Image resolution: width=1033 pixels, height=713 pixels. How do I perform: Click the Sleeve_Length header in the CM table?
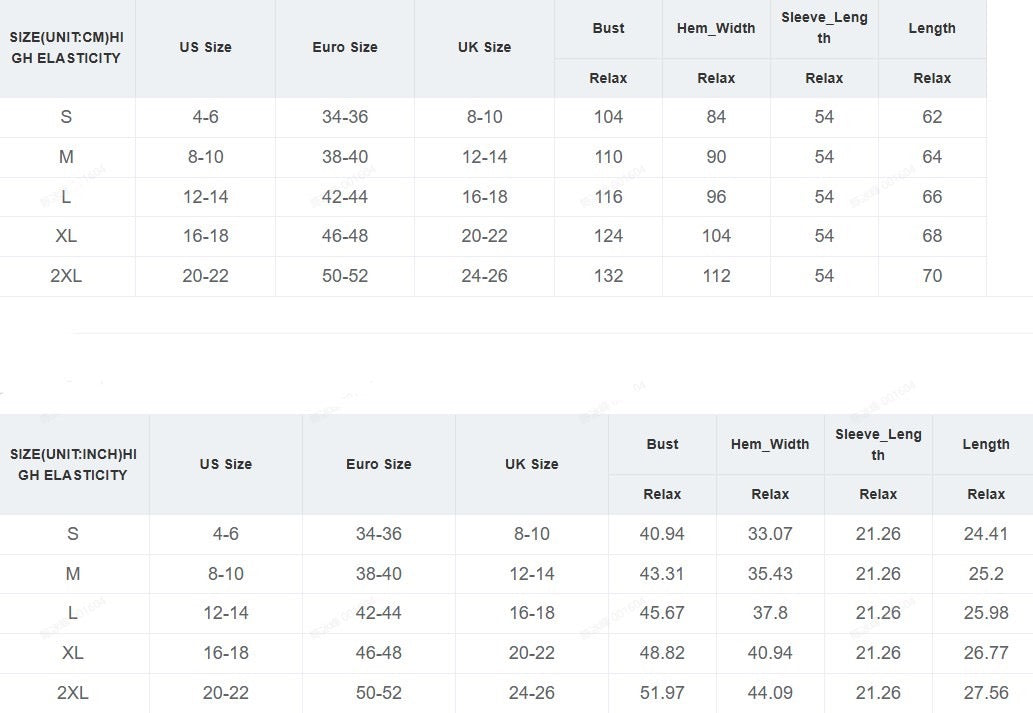[x=824, y=28]
